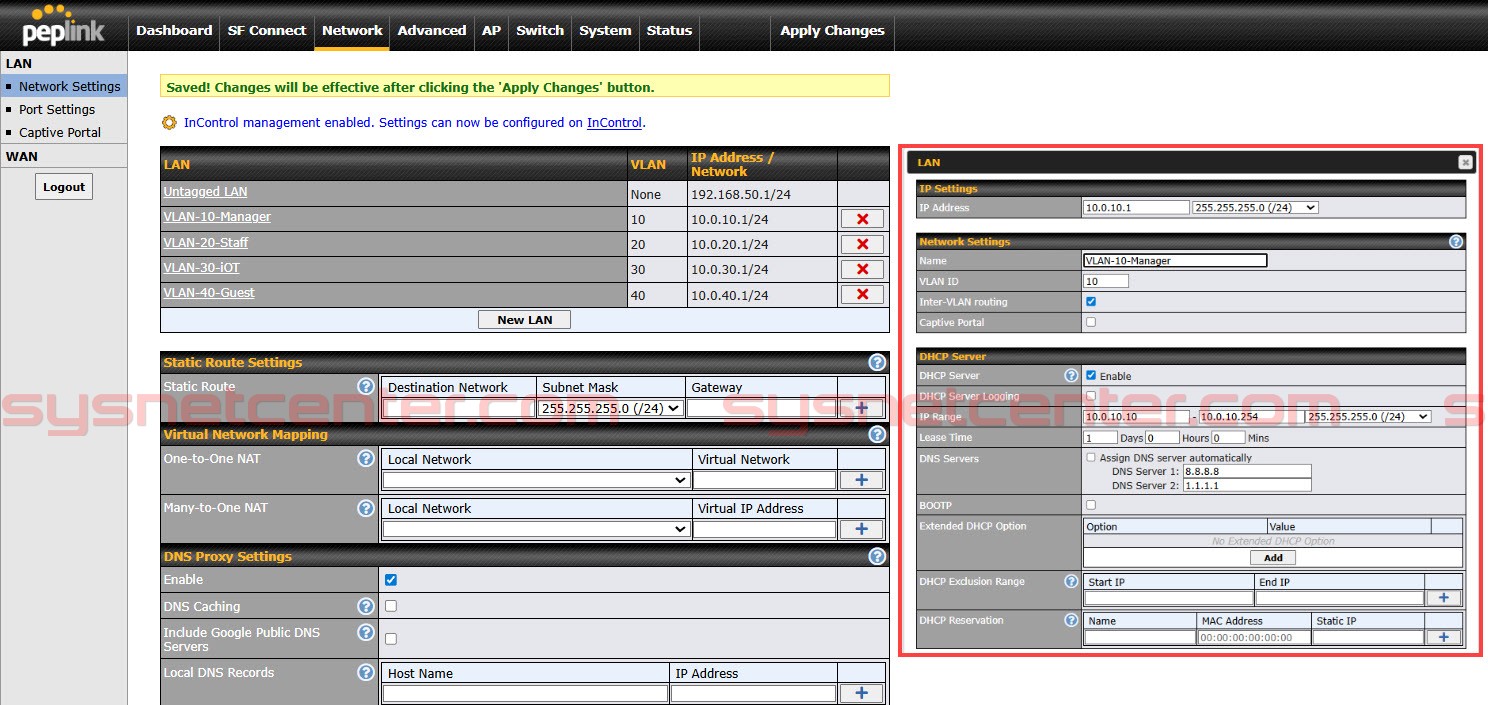Open VLAN-40-Guest link
The width and height of the screenshot is (1488, 705).
coord(209,293)
